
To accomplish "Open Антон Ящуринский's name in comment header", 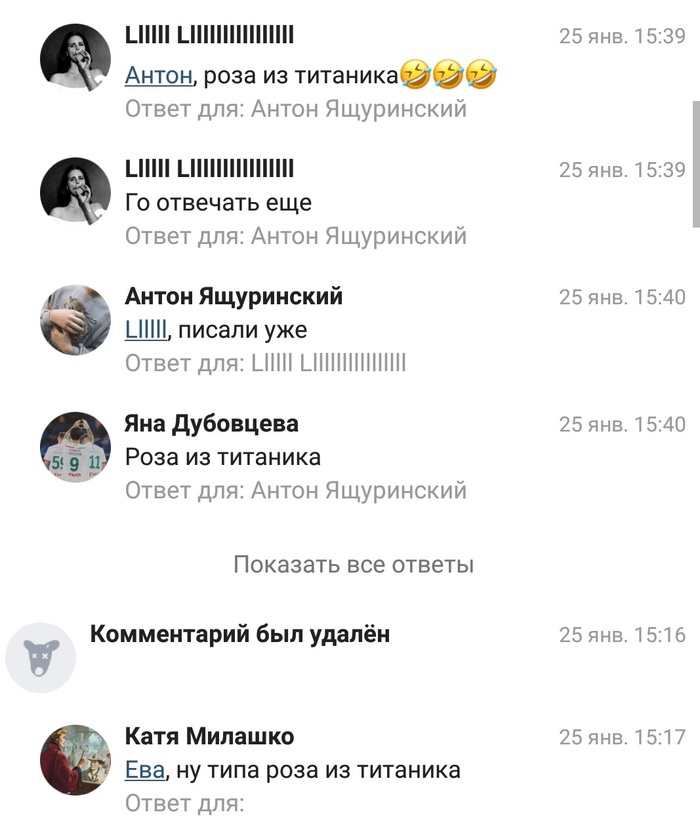I will click(234, 297).
